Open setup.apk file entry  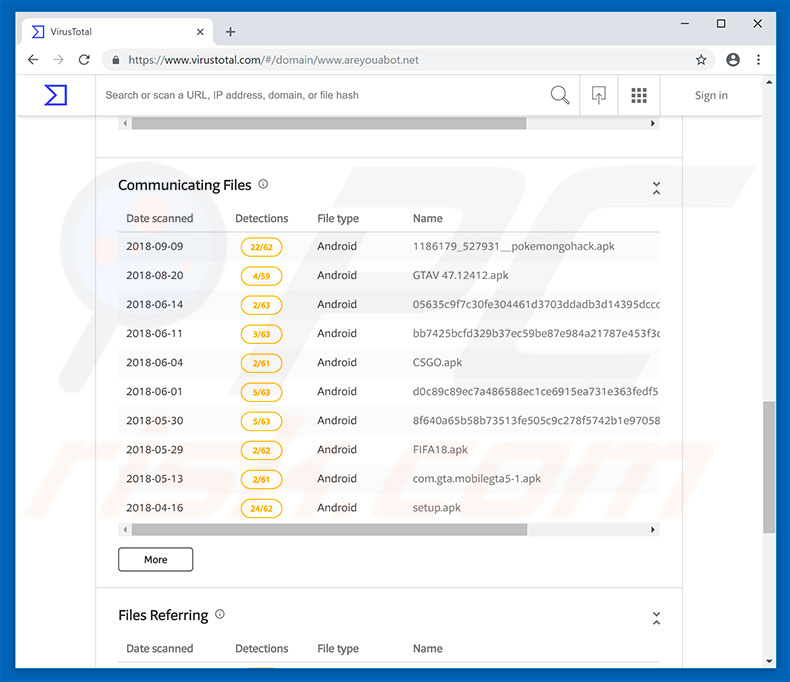click(437, 508)
